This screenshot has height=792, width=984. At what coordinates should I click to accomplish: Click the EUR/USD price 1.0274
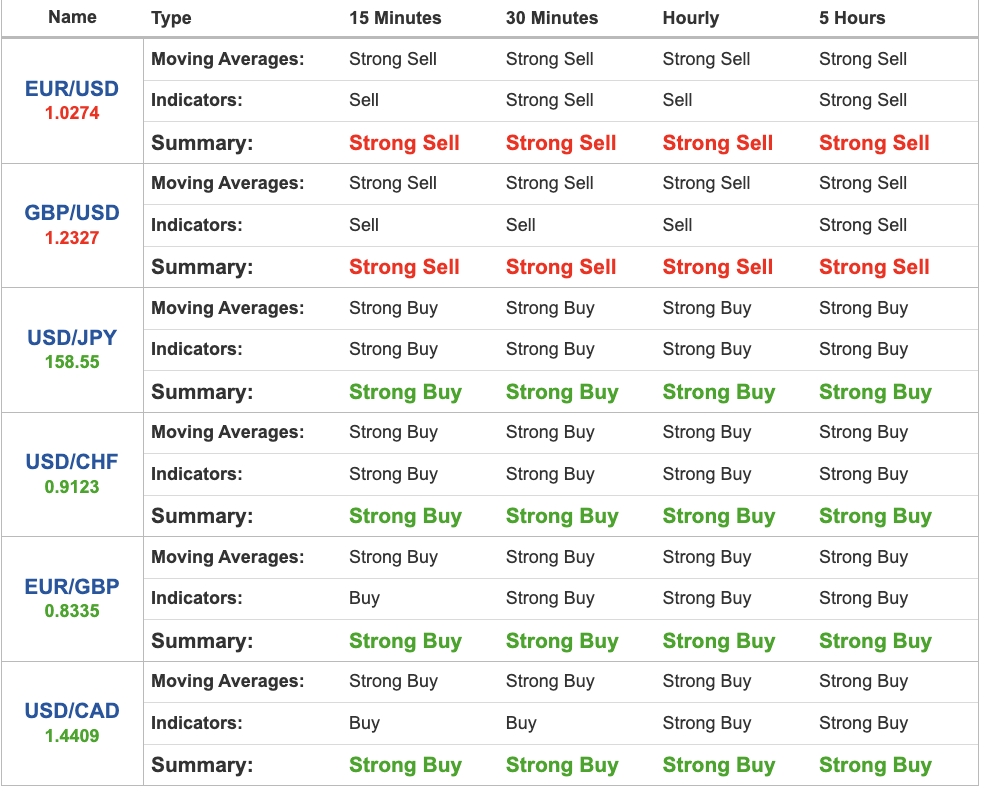[x=72, y=114]
